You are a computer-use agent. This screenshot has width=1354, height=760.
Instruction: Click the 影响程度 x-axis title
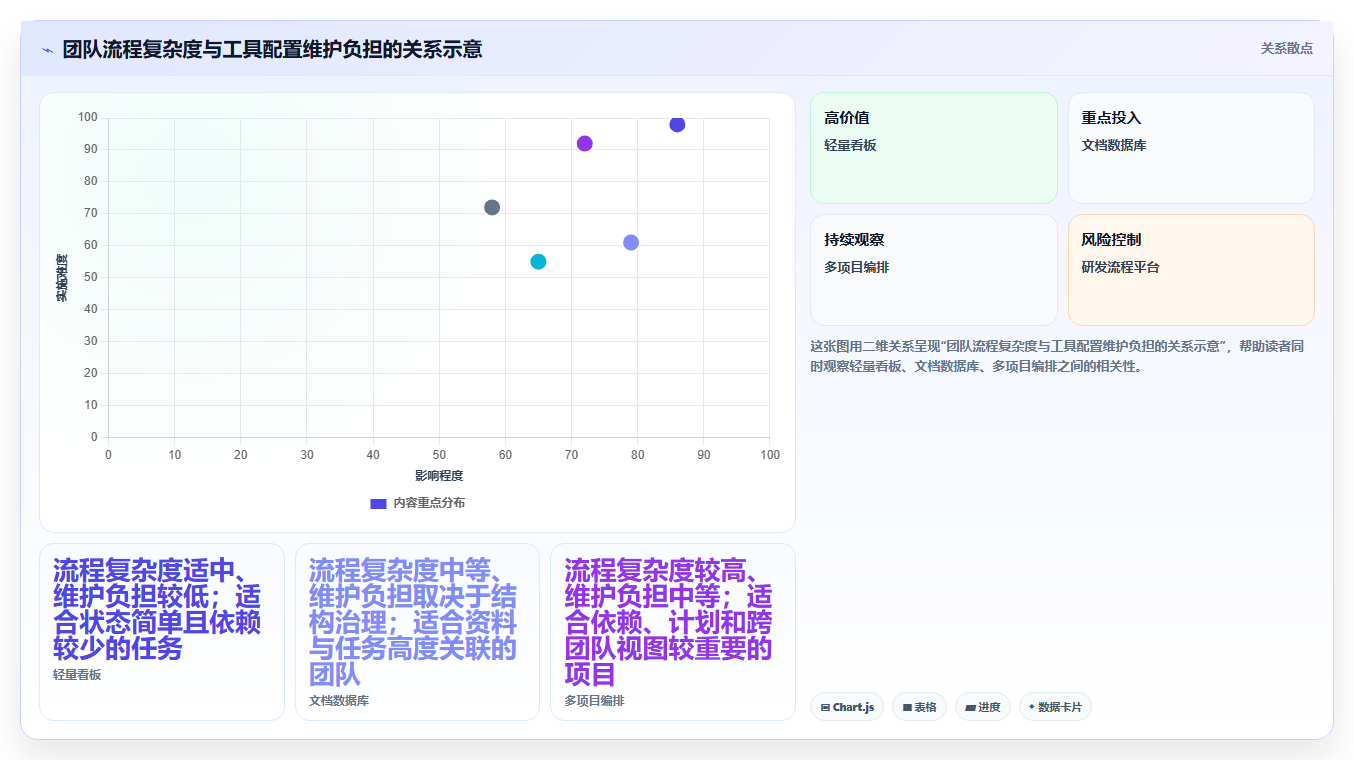pyautogui.click(x=439, y=475)
